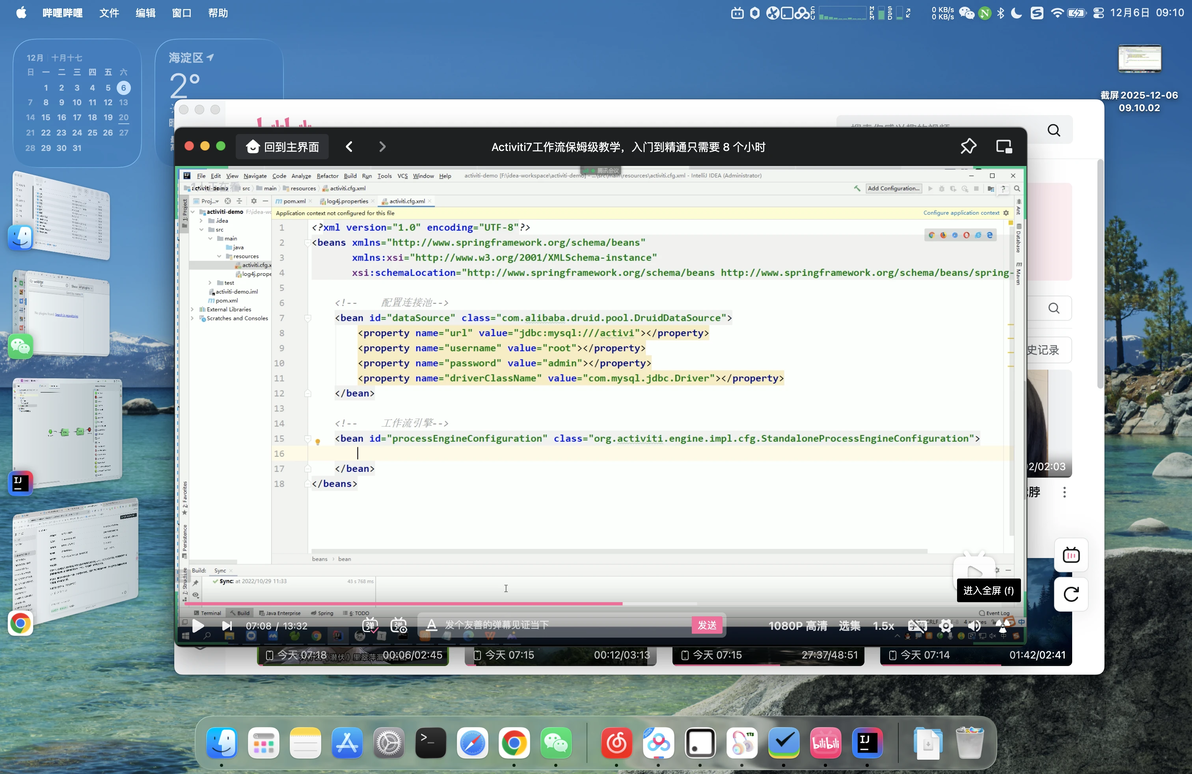Viewport: 1192px width, 774px height.
Task: Click the search icon at top of bilibili main window
Action: click(1054, 130)
